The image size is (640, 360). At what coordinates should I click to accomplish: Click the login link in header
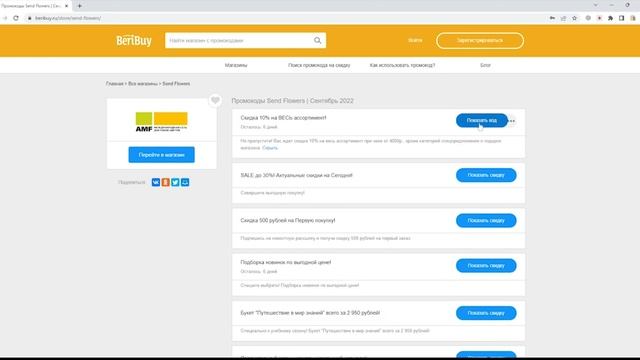pyautogui.click(x=415, y=40)
